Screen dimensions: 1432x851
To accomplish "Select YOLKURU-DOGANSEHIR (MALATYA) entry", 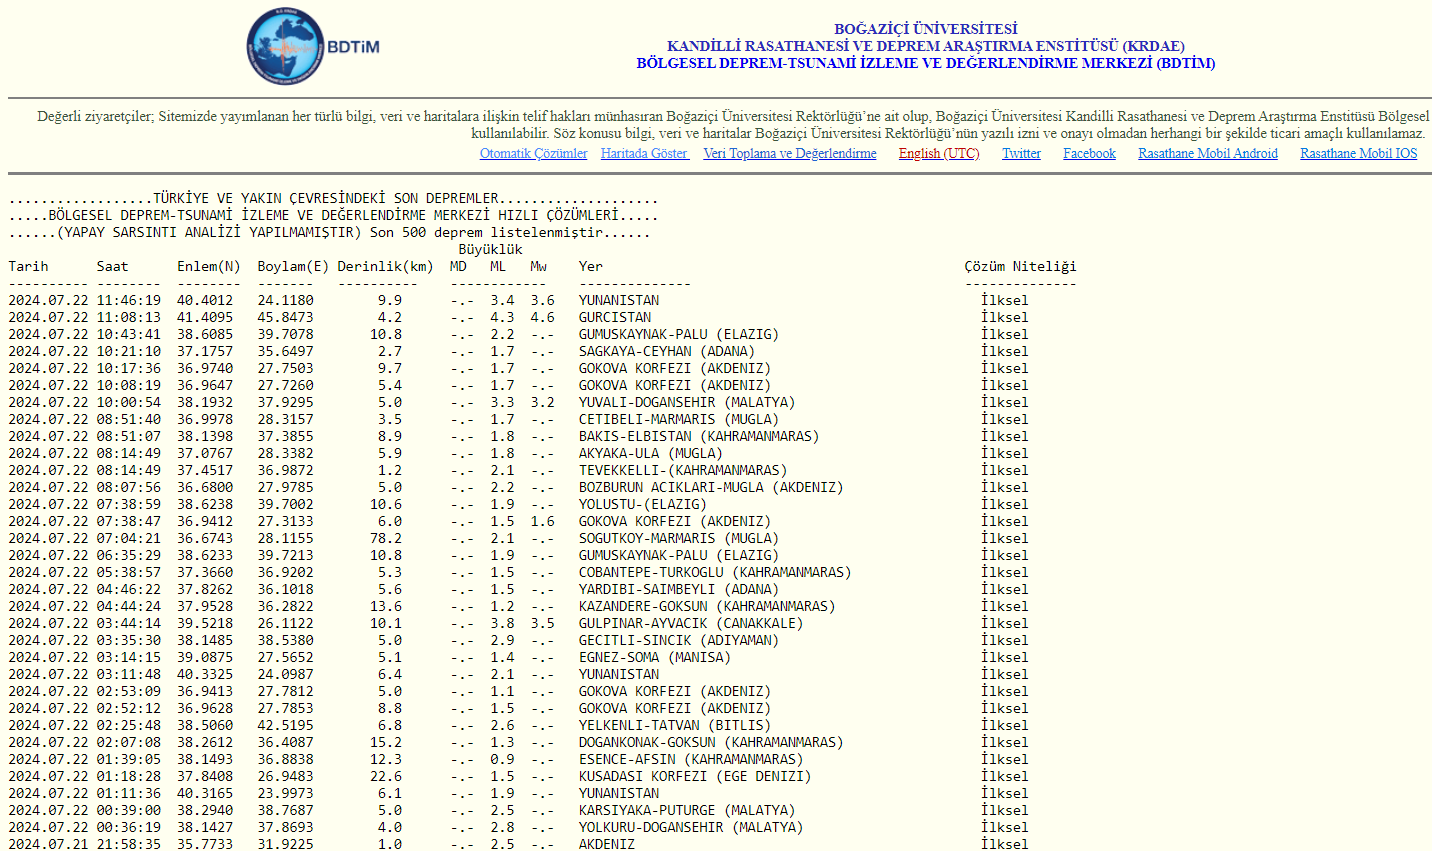I will (691, 827).
